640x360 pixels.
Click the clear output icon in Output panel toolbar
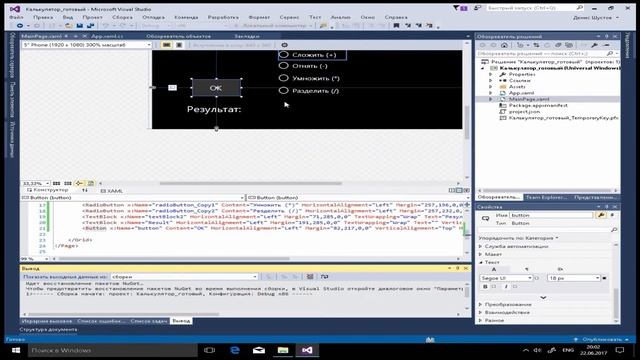[x=310, y=277]
